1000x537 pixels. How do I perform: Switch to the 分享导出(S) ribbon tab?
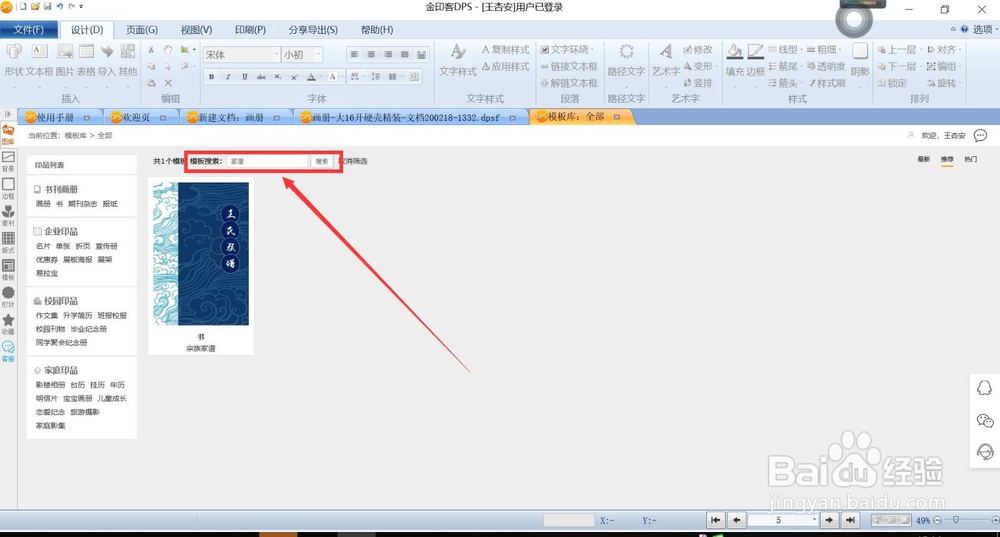point(313,30)
